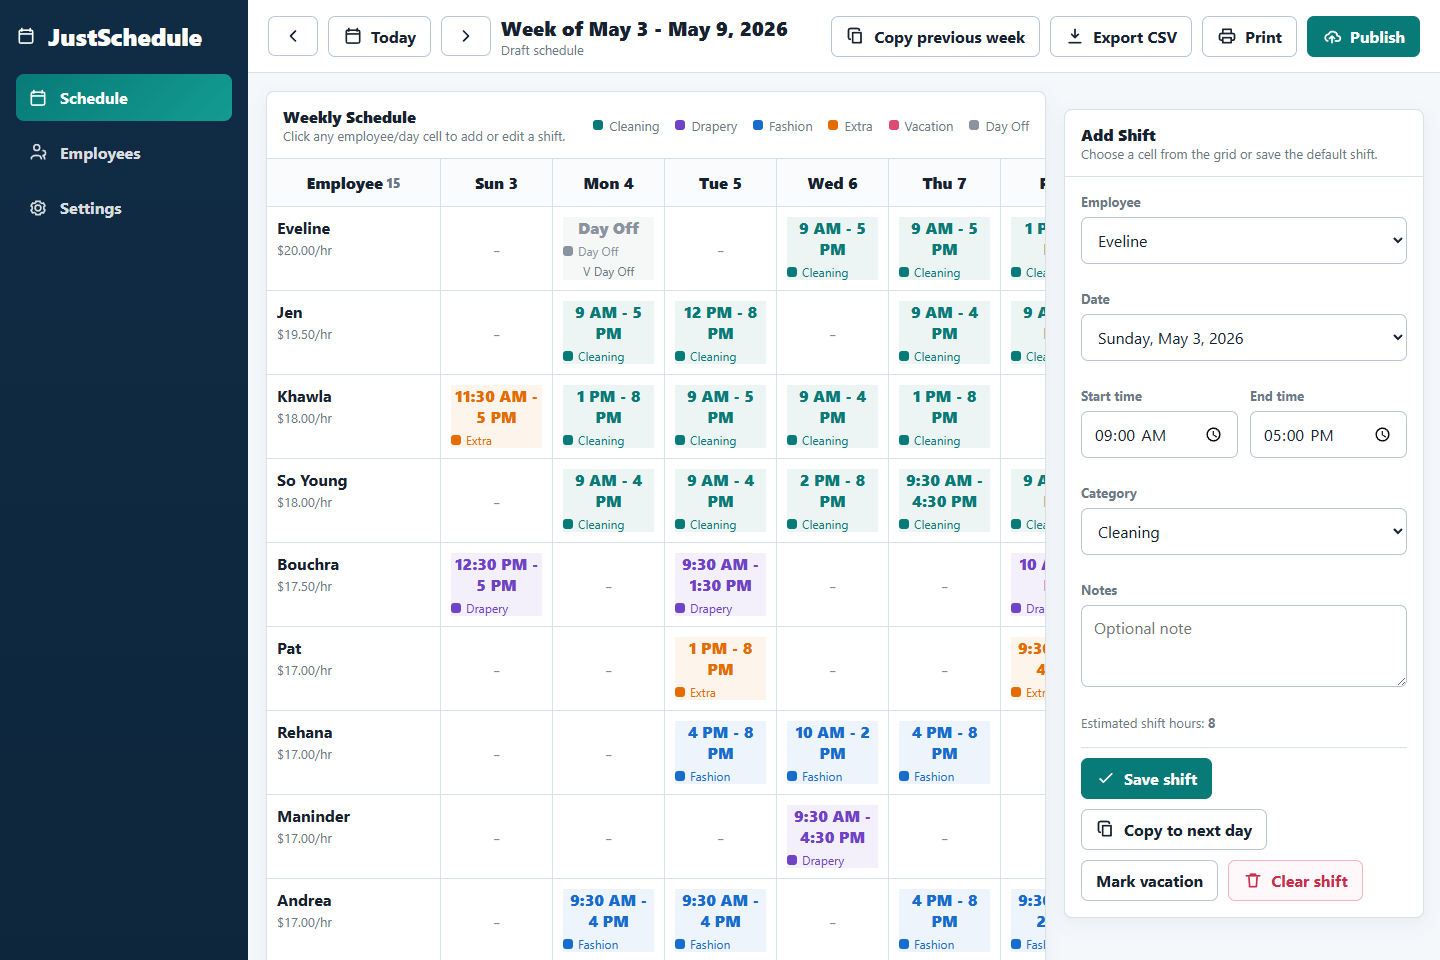1440x960 pixels.
Task: Click the JustSchedule calendar logo icon
Action: (27, 37)
